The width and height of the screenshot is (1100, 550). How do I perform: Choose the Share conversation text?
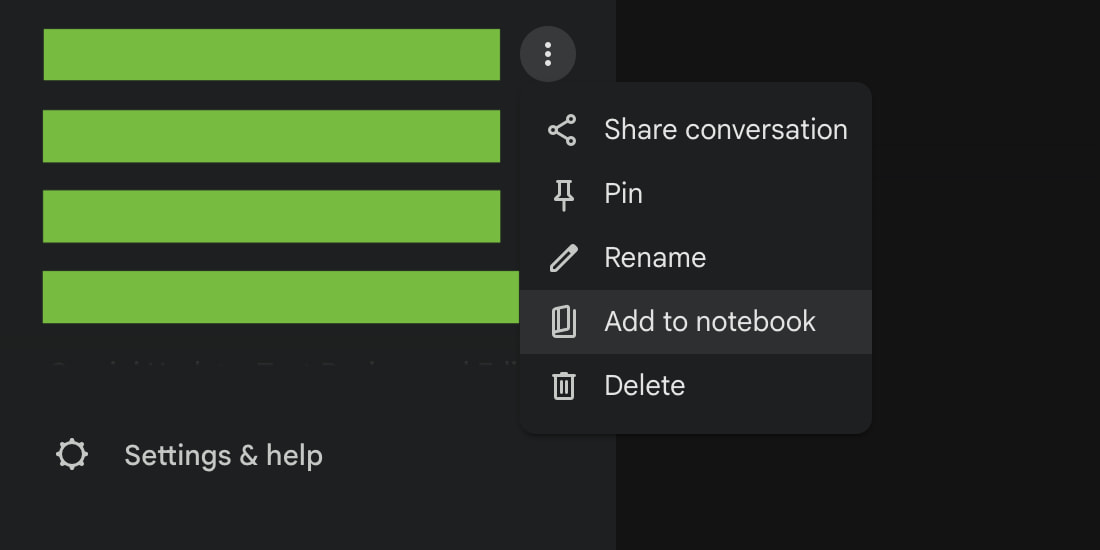tap(725, 130)
